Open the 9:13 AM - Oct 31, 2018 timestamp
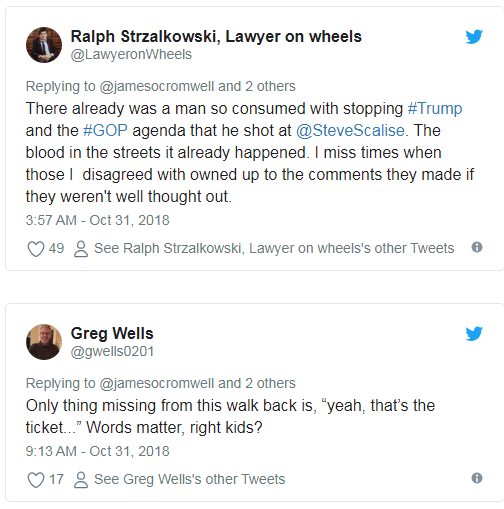The image size is (504, 509). pos(98,451)
